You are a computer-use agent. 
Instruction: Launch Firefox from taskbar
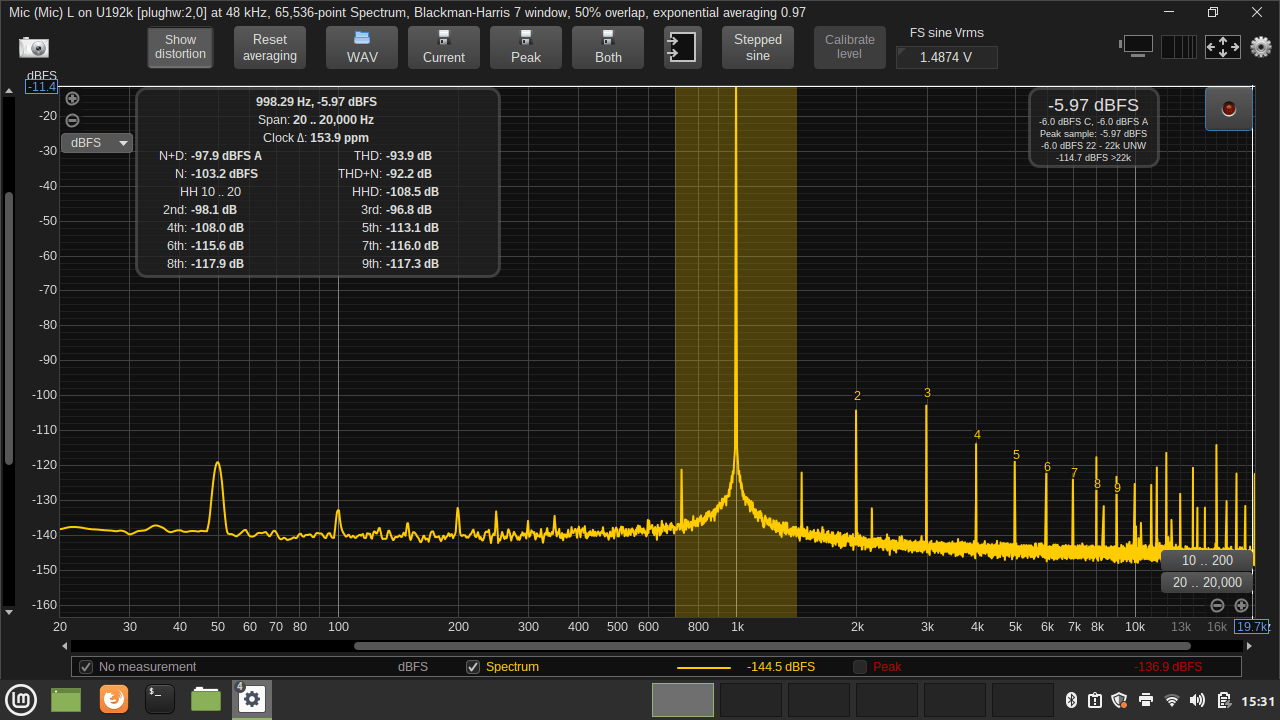click(x=114, y=699)
